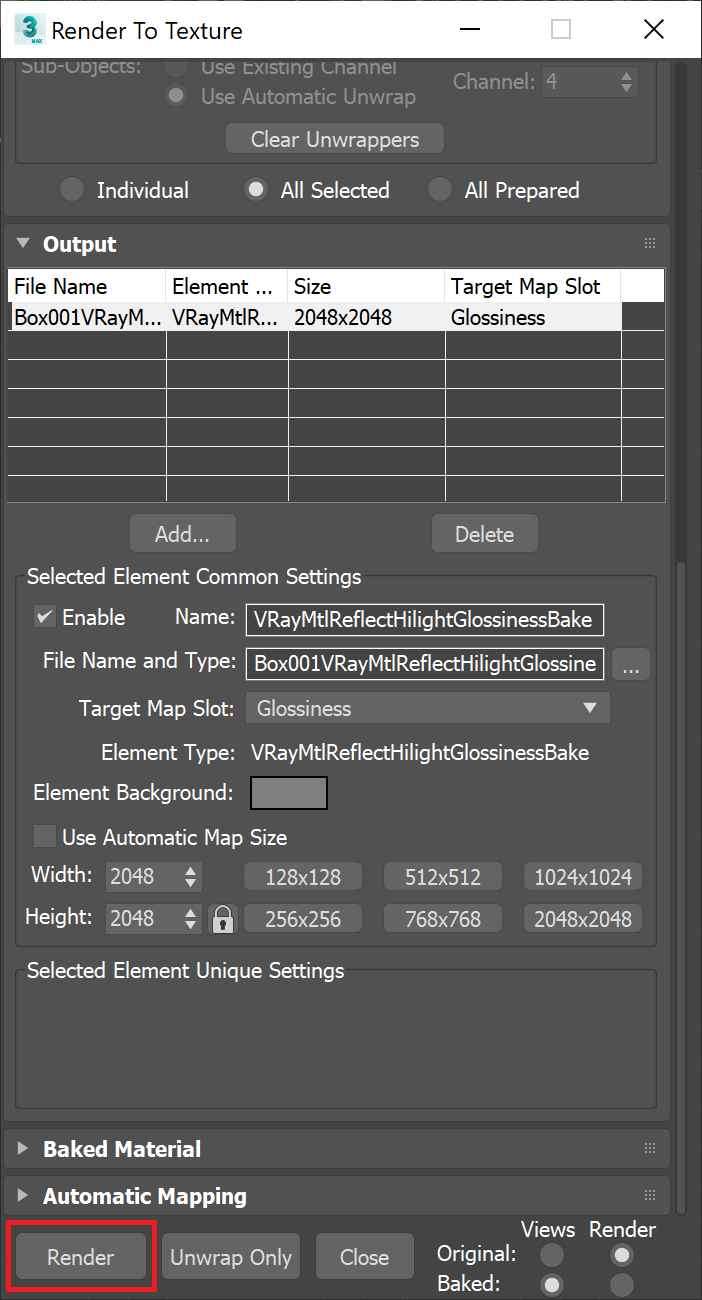
Task: Click the lock icon to unlink width and height
Action: pos(222,918)
